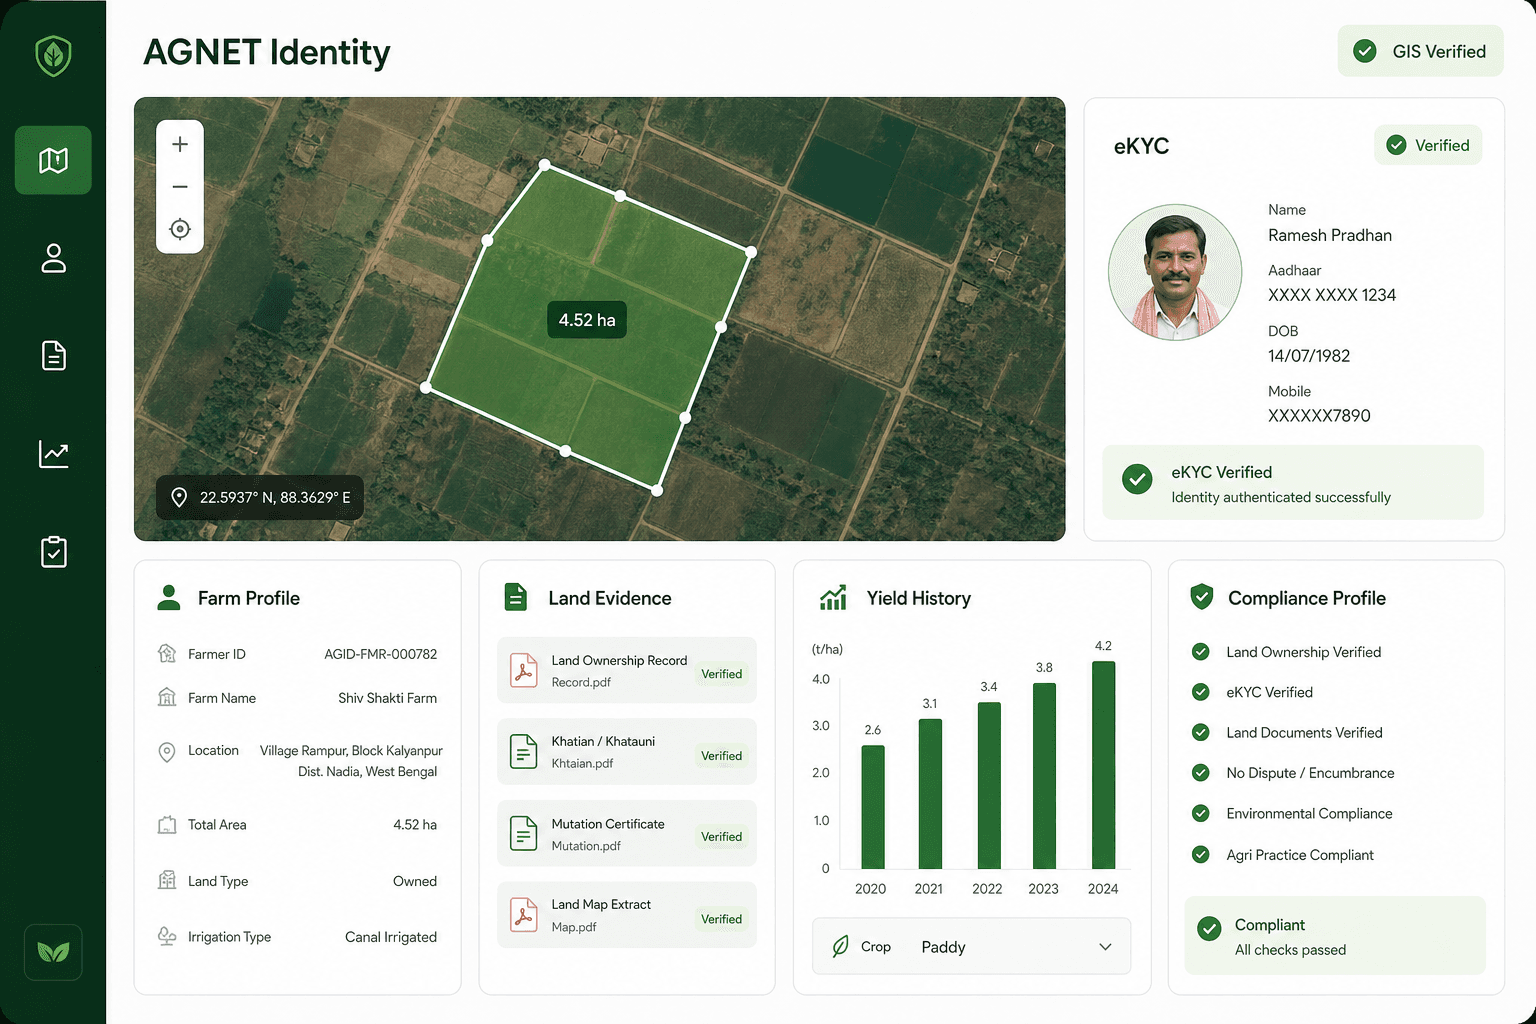Viewport: 1536px width, 1024px height.
Task: Select the 2024 yield bar
Action: (x=1103, y=765)
